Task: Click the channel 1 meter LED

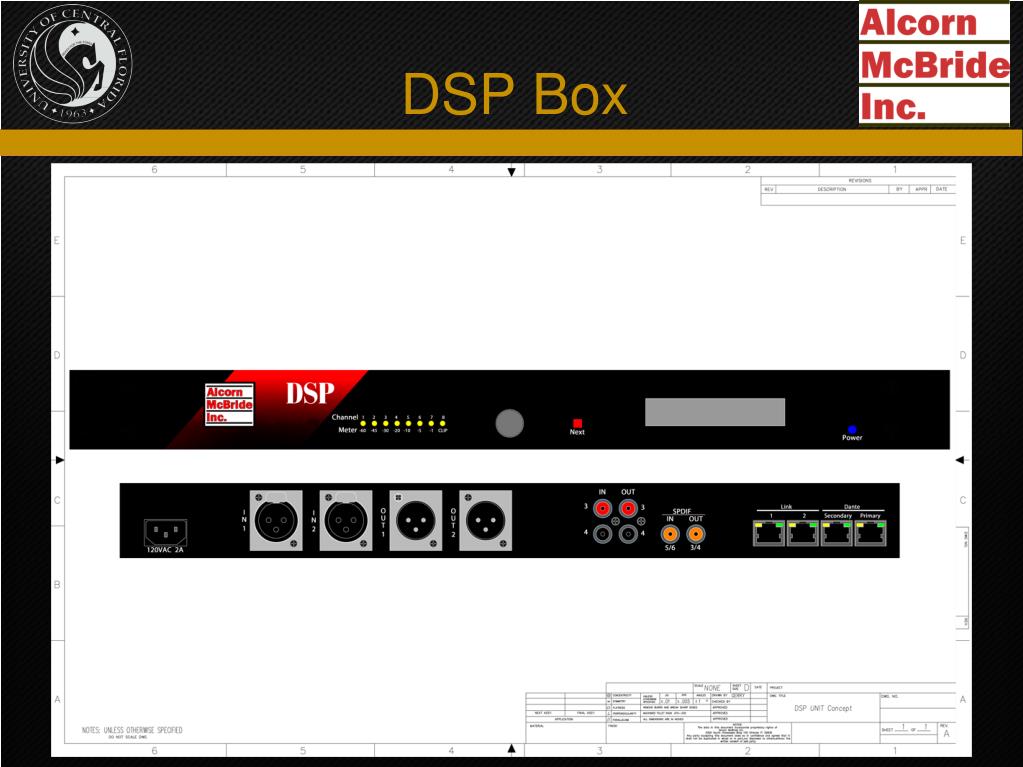Action: 363,423
